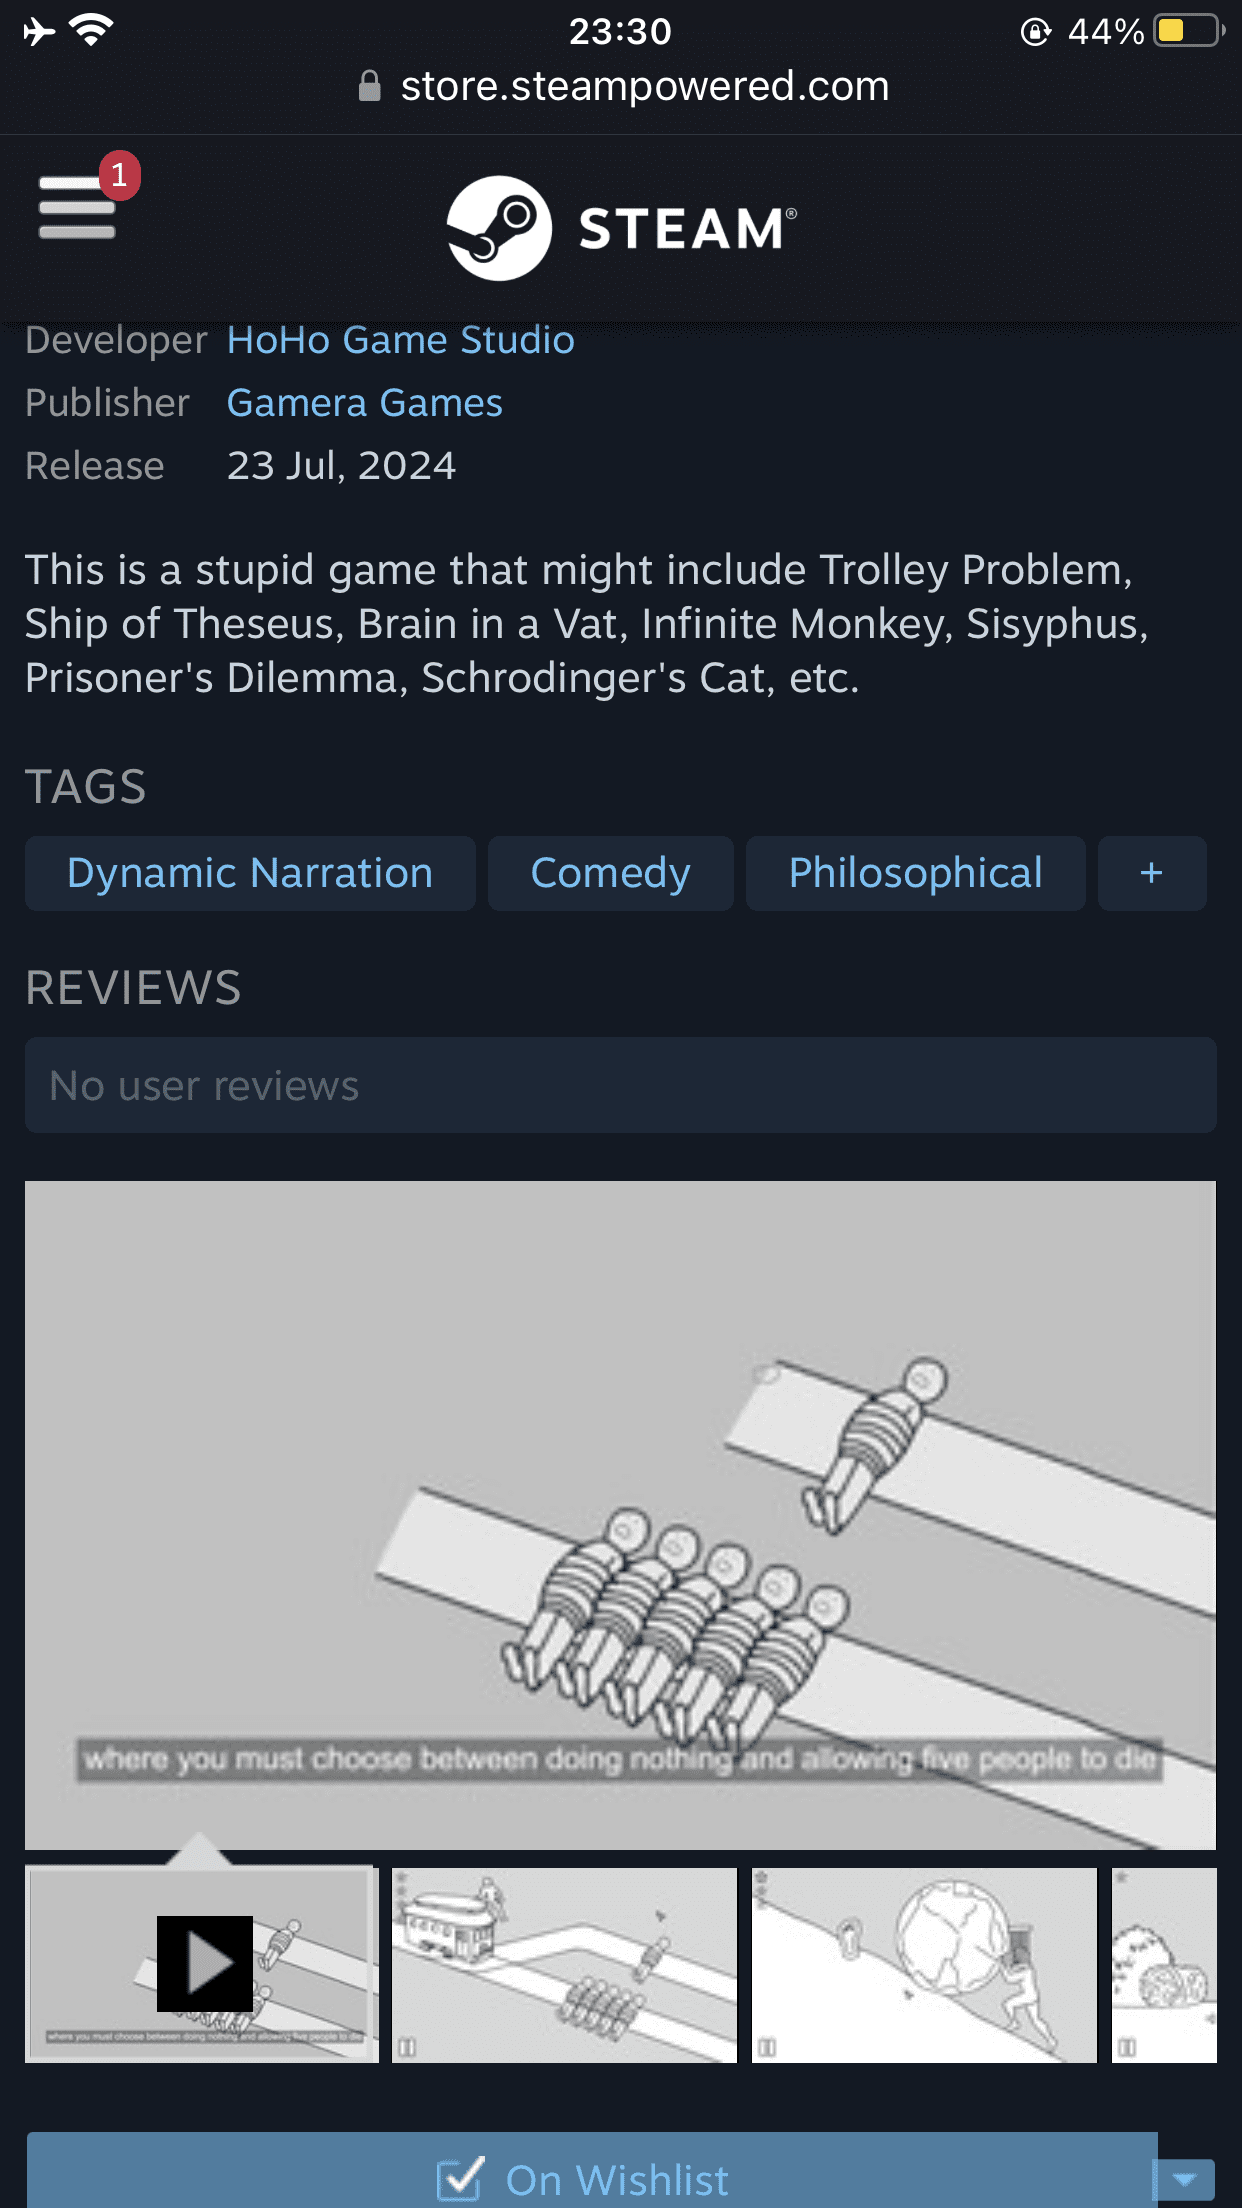Viewport: 1242px width, 2208px height.
Task: Expand more tags with plus button
Action: 1152,873
